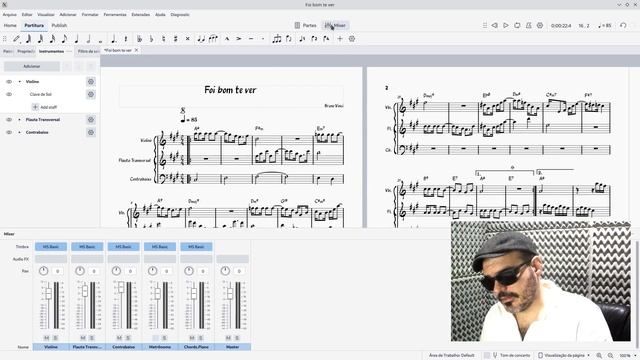Open the Partes button
The image size is (640, 360).
(x=305, y=25)
